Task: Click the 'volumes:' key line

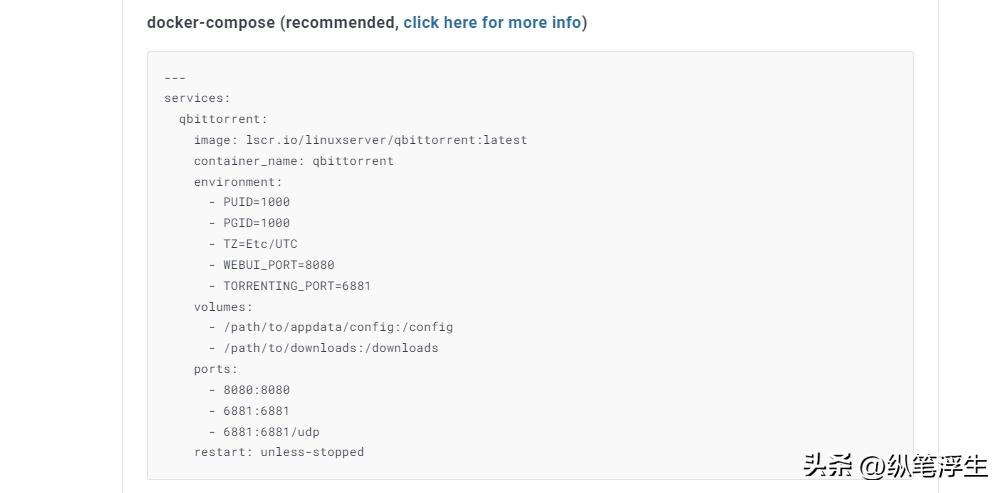Action: click(223, 307)
